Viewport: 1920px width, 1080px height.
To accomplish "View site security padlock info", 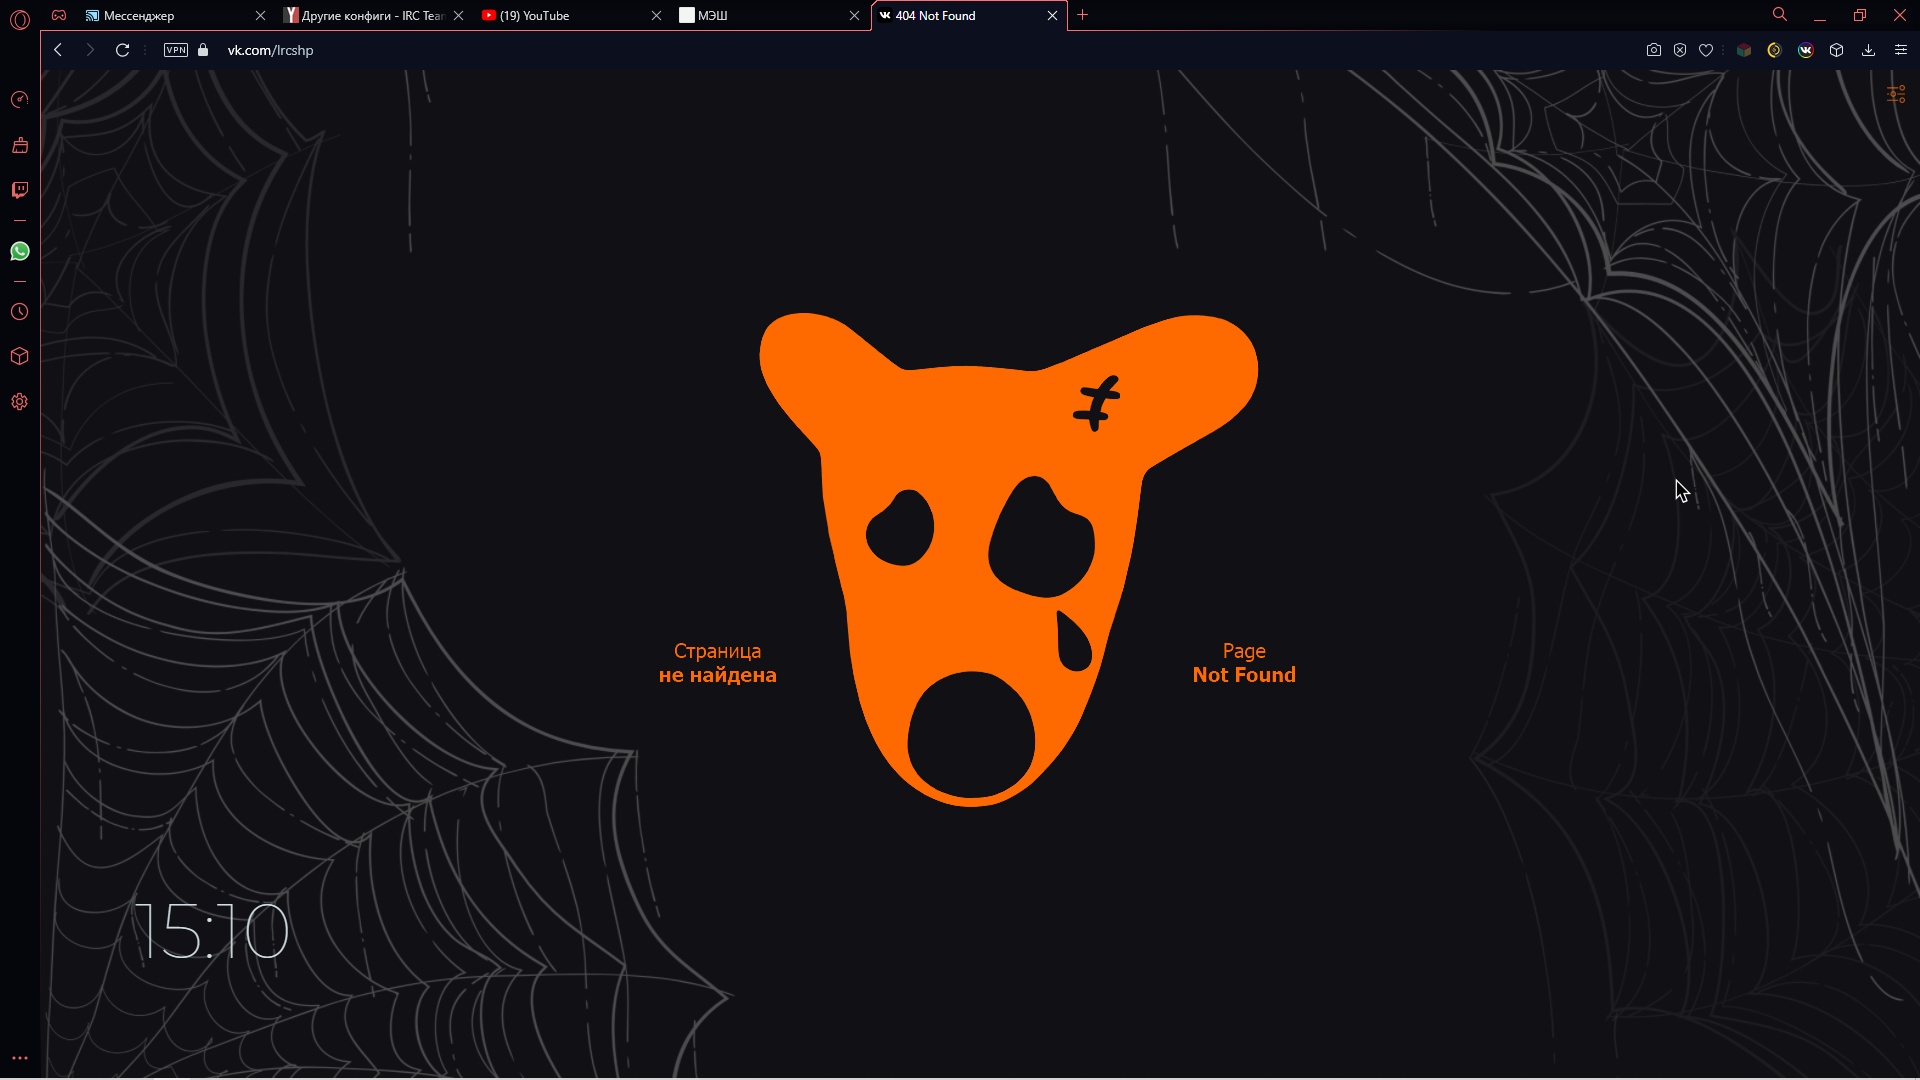I will point(203,50).
